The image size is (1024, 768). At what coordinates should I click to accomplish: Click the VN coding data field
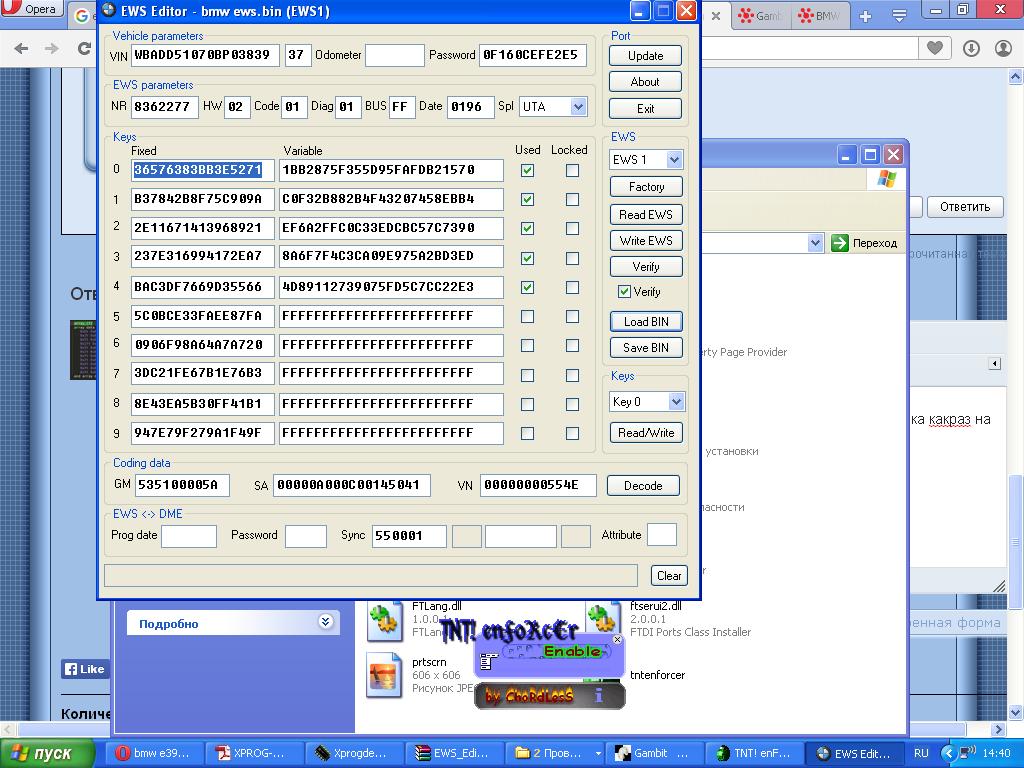(537, 485)
